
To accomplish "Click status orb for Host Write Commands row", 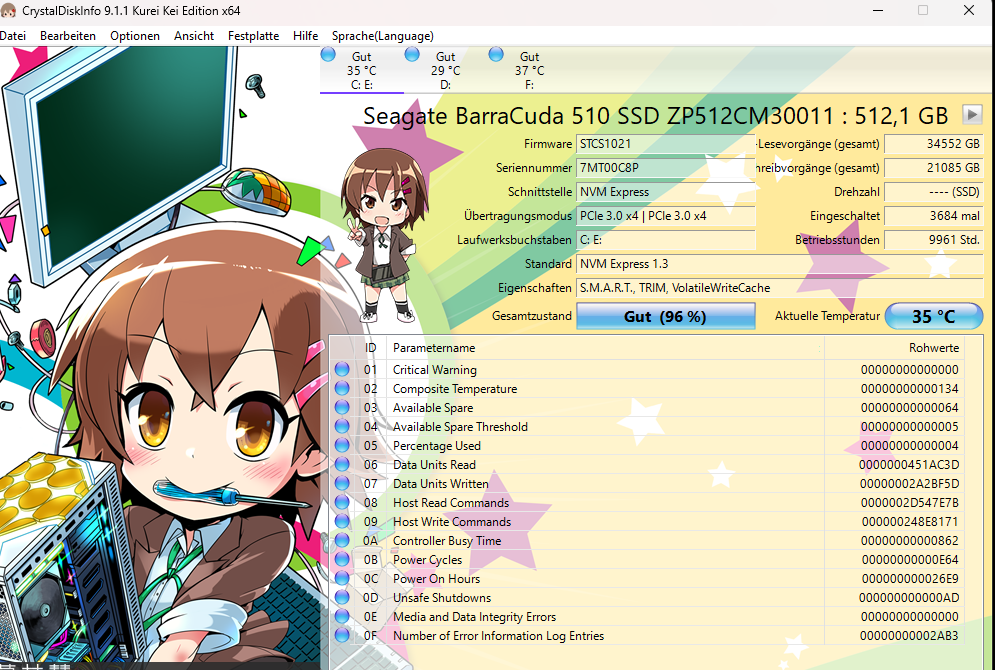I will 342,522.
